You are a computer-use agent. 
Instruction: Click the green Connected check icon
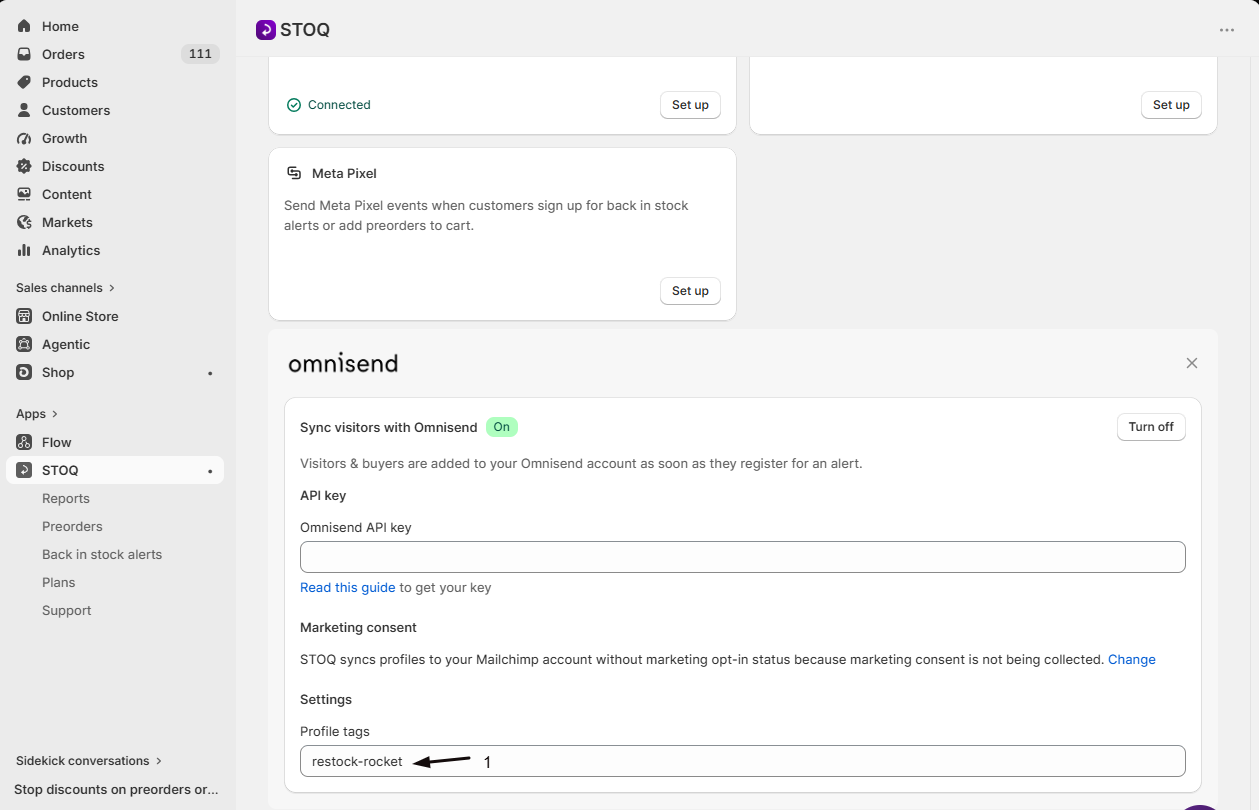pos(294,105)
